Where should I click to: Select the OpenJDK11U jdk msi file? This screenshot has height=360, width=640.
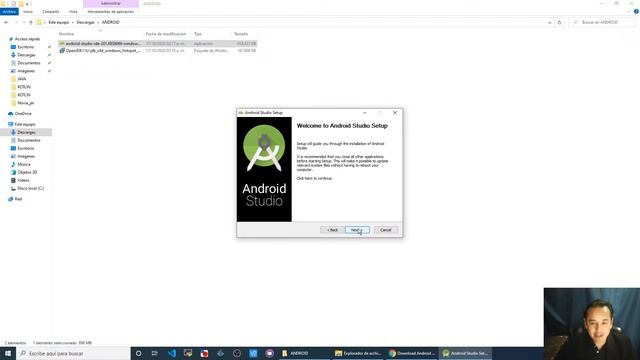[x=157, y=51]
